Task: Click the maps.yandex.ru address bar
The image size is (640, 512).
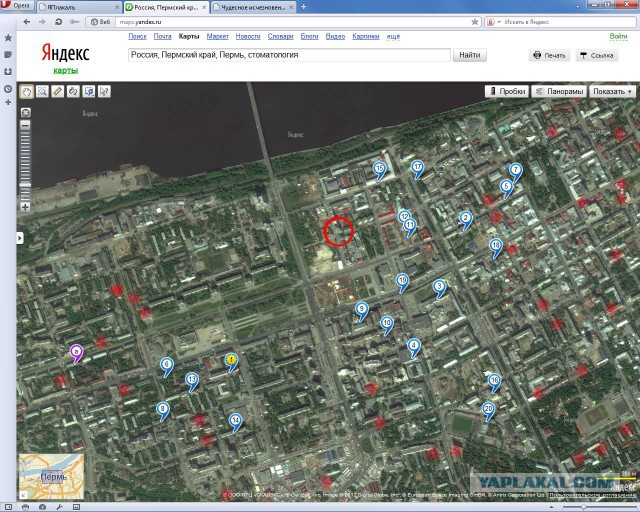Action: (292, 22)
